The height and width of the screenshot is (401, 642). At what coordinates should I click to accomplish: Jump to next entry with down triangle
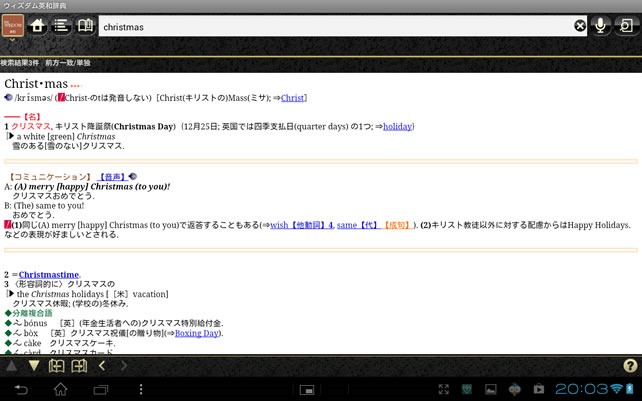(33, 366)
